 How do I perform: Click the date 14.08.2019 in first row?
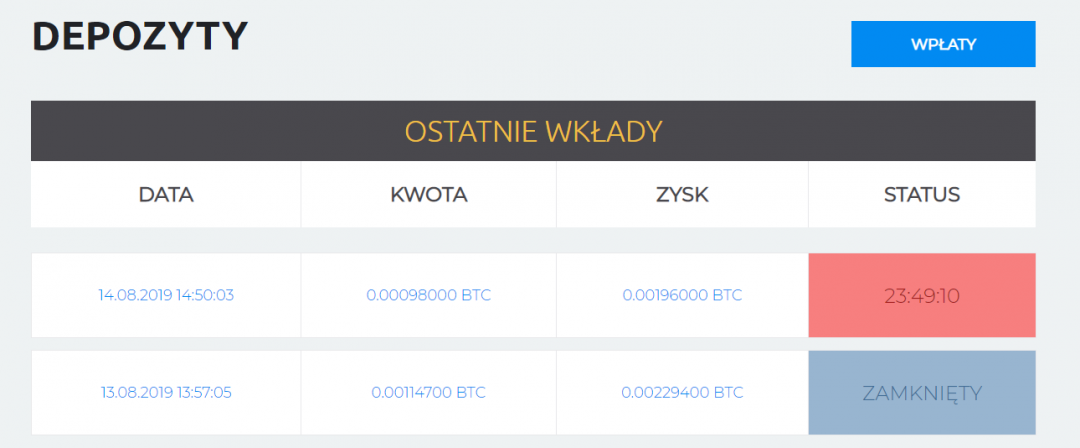point(135,295)
